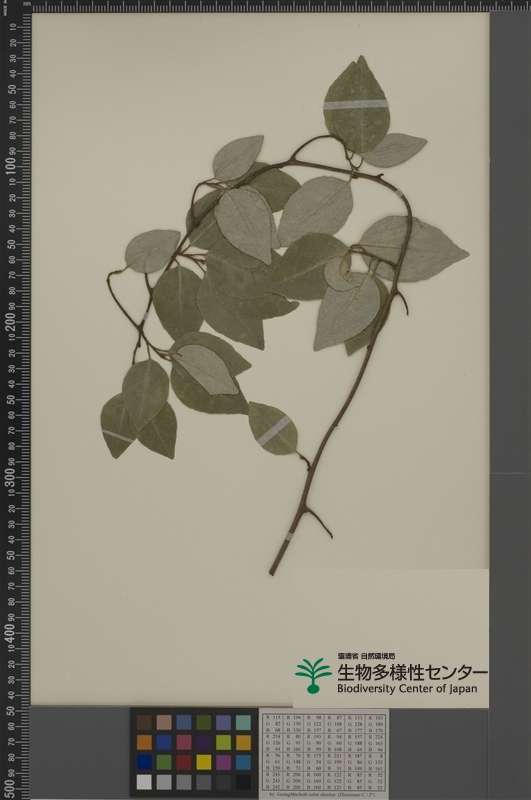Click the GretagMacbeth color checker caption

[x=326, y=794]
